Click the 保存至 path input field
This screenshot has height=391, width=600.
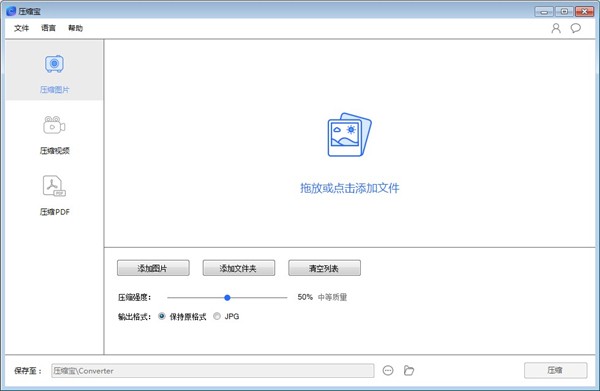[213, 370]
